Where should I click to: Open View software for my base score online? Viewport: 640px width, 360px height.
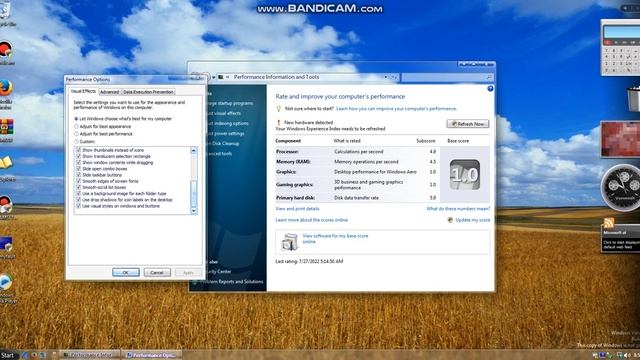tap(335, 239)
